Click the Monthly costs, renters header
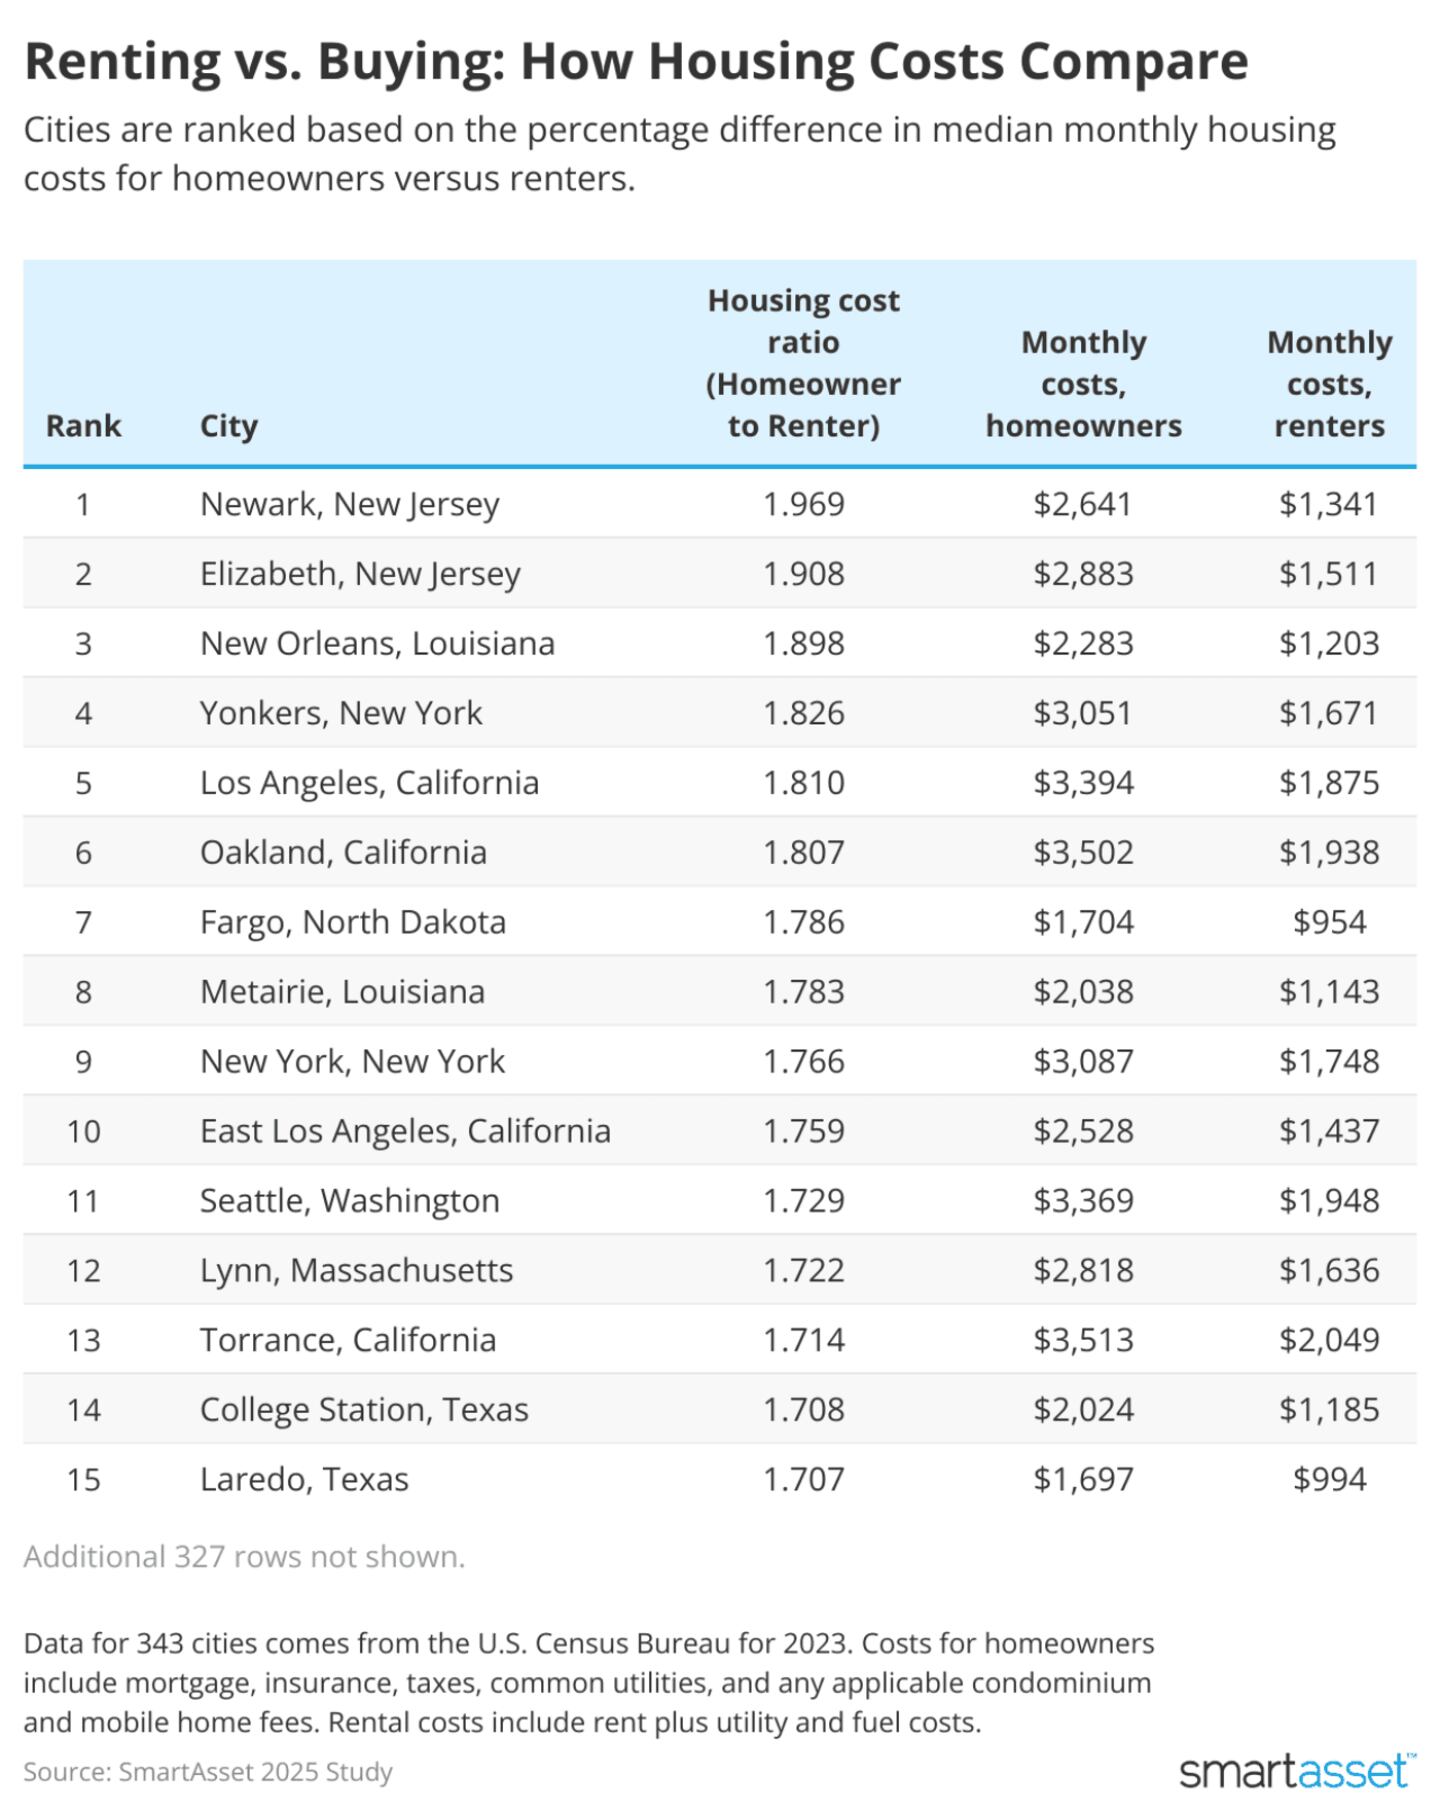The height and width of the screenshot is (1811, 1440). 1329,384
